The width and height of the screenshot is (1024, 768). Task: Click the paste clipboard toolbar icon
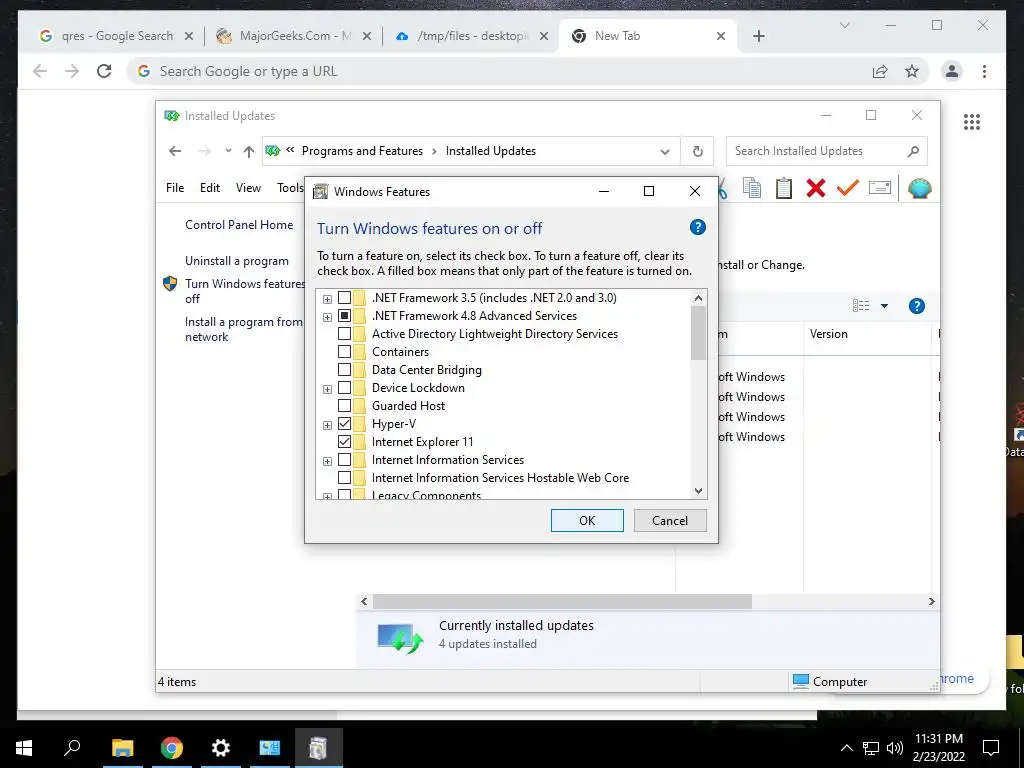784,188
